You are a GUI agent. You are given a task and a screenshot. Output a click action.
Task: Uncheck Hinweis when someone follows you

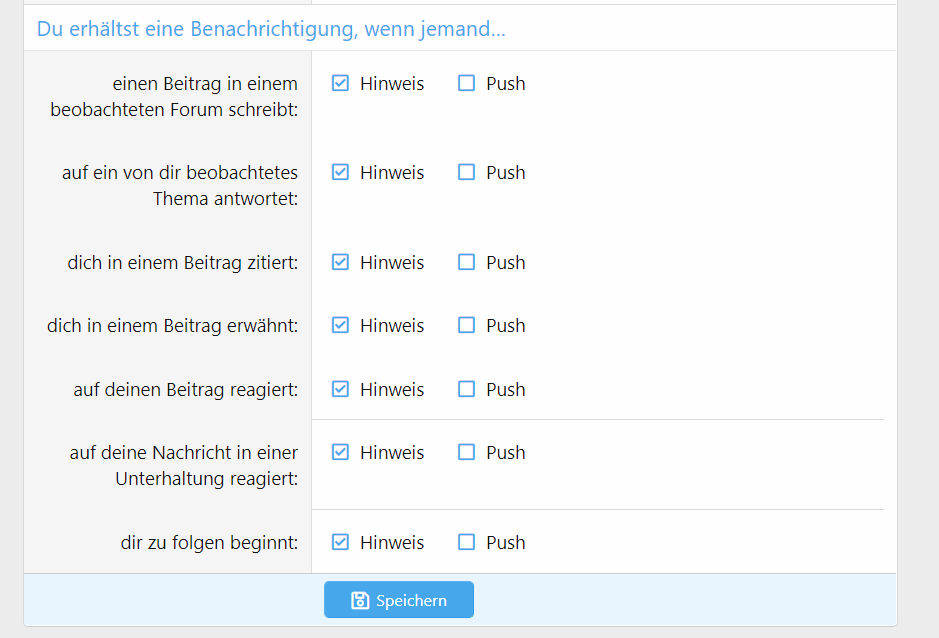pos(340,542)
